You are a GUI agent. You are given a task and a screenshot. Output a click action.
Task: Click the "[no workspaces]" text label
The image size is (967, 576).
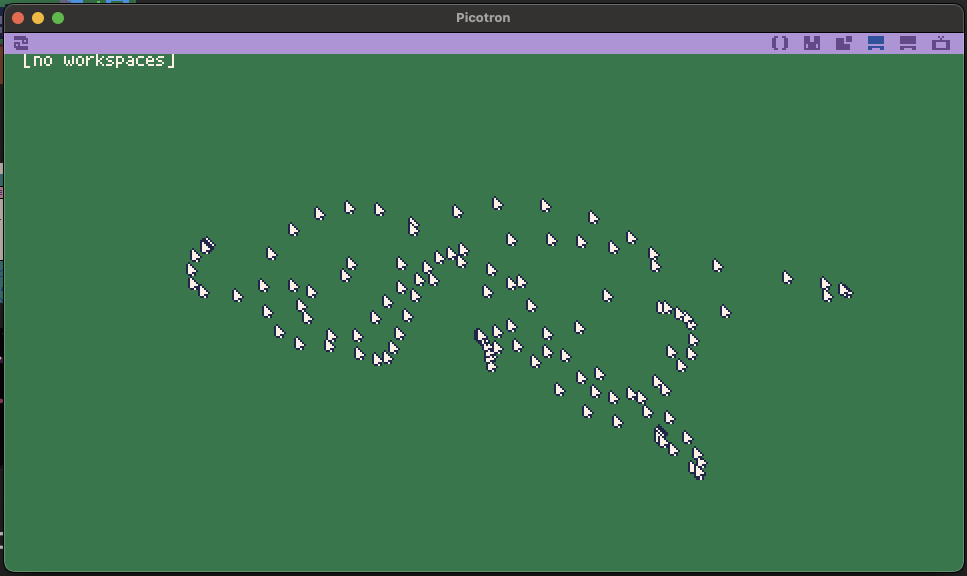99,60
